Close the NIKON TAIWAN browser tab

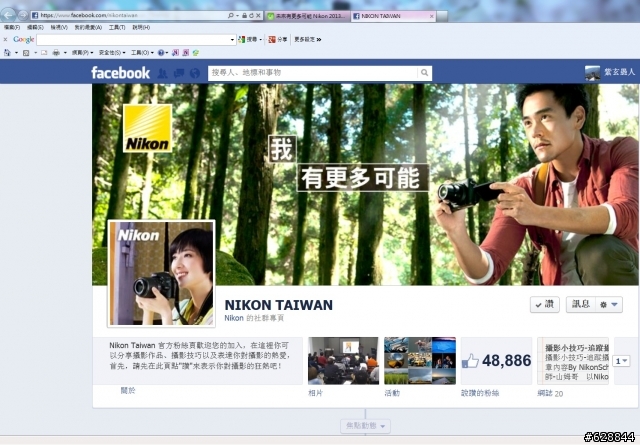(x=432, y=16)
